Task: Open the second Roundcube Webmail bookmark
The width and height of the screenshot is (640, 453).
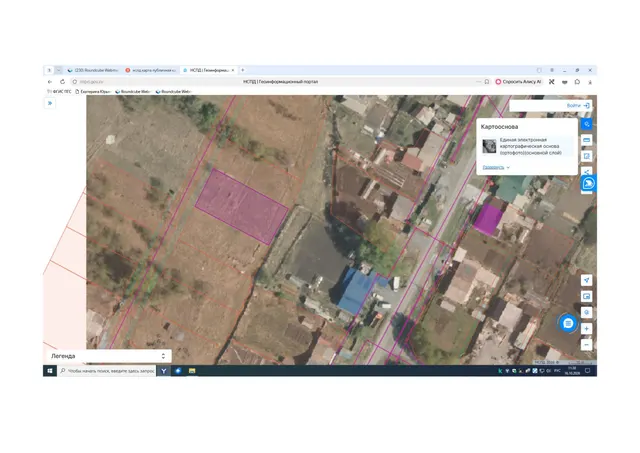Action: coord(173,91)
